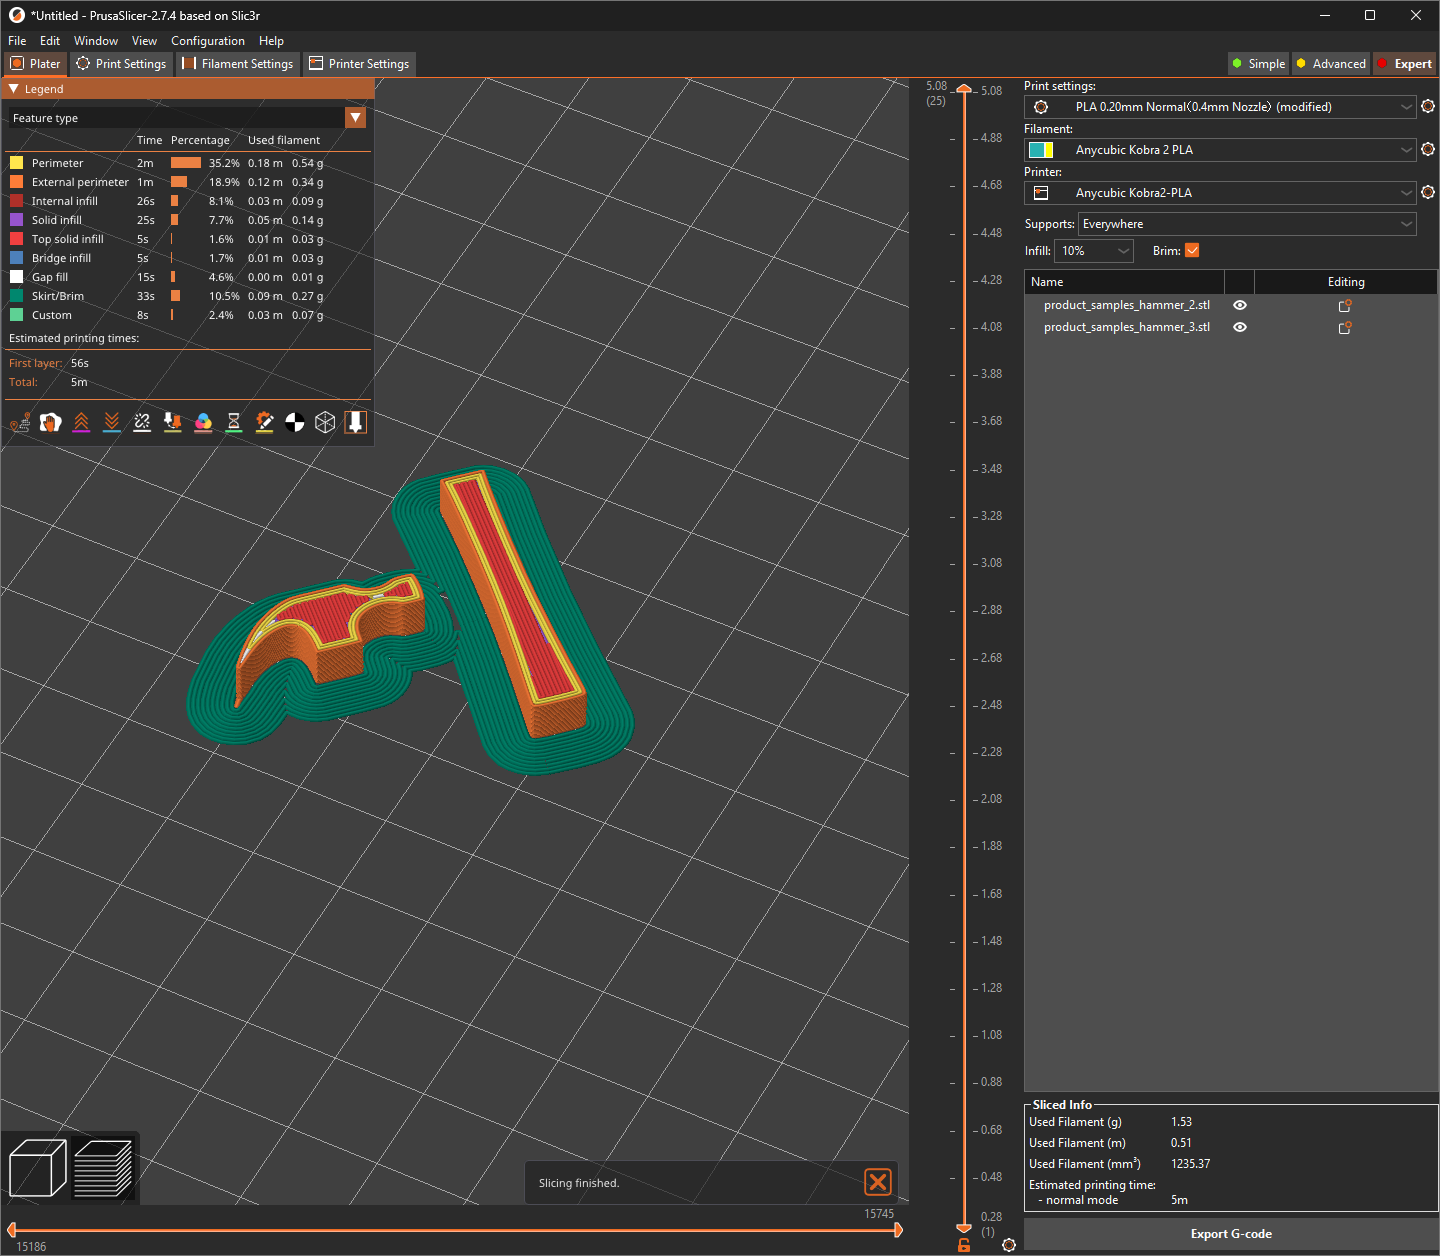Click the Name column header

click(x=1124, y=282)
